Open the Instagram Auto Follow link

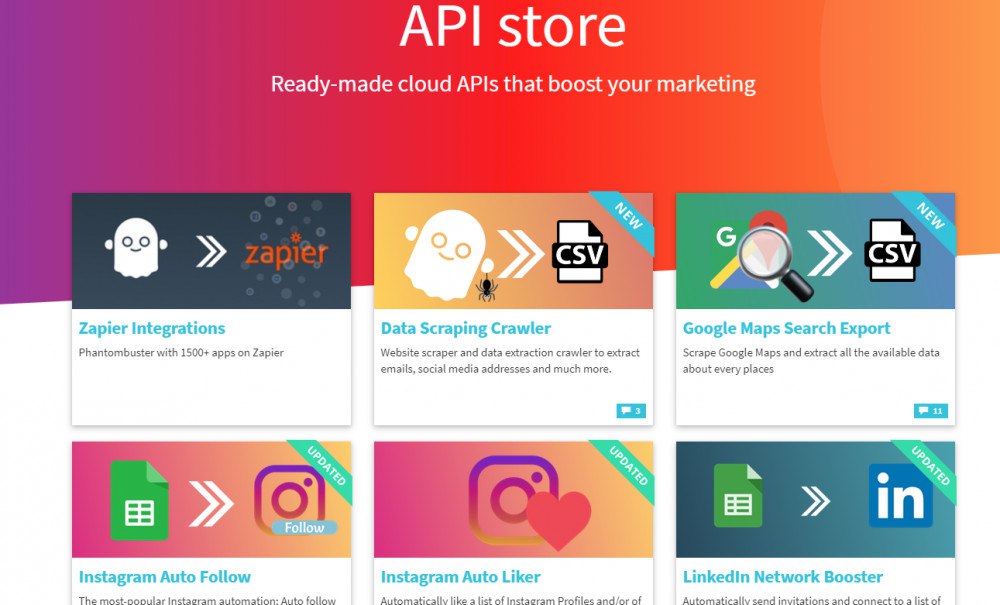165,577
